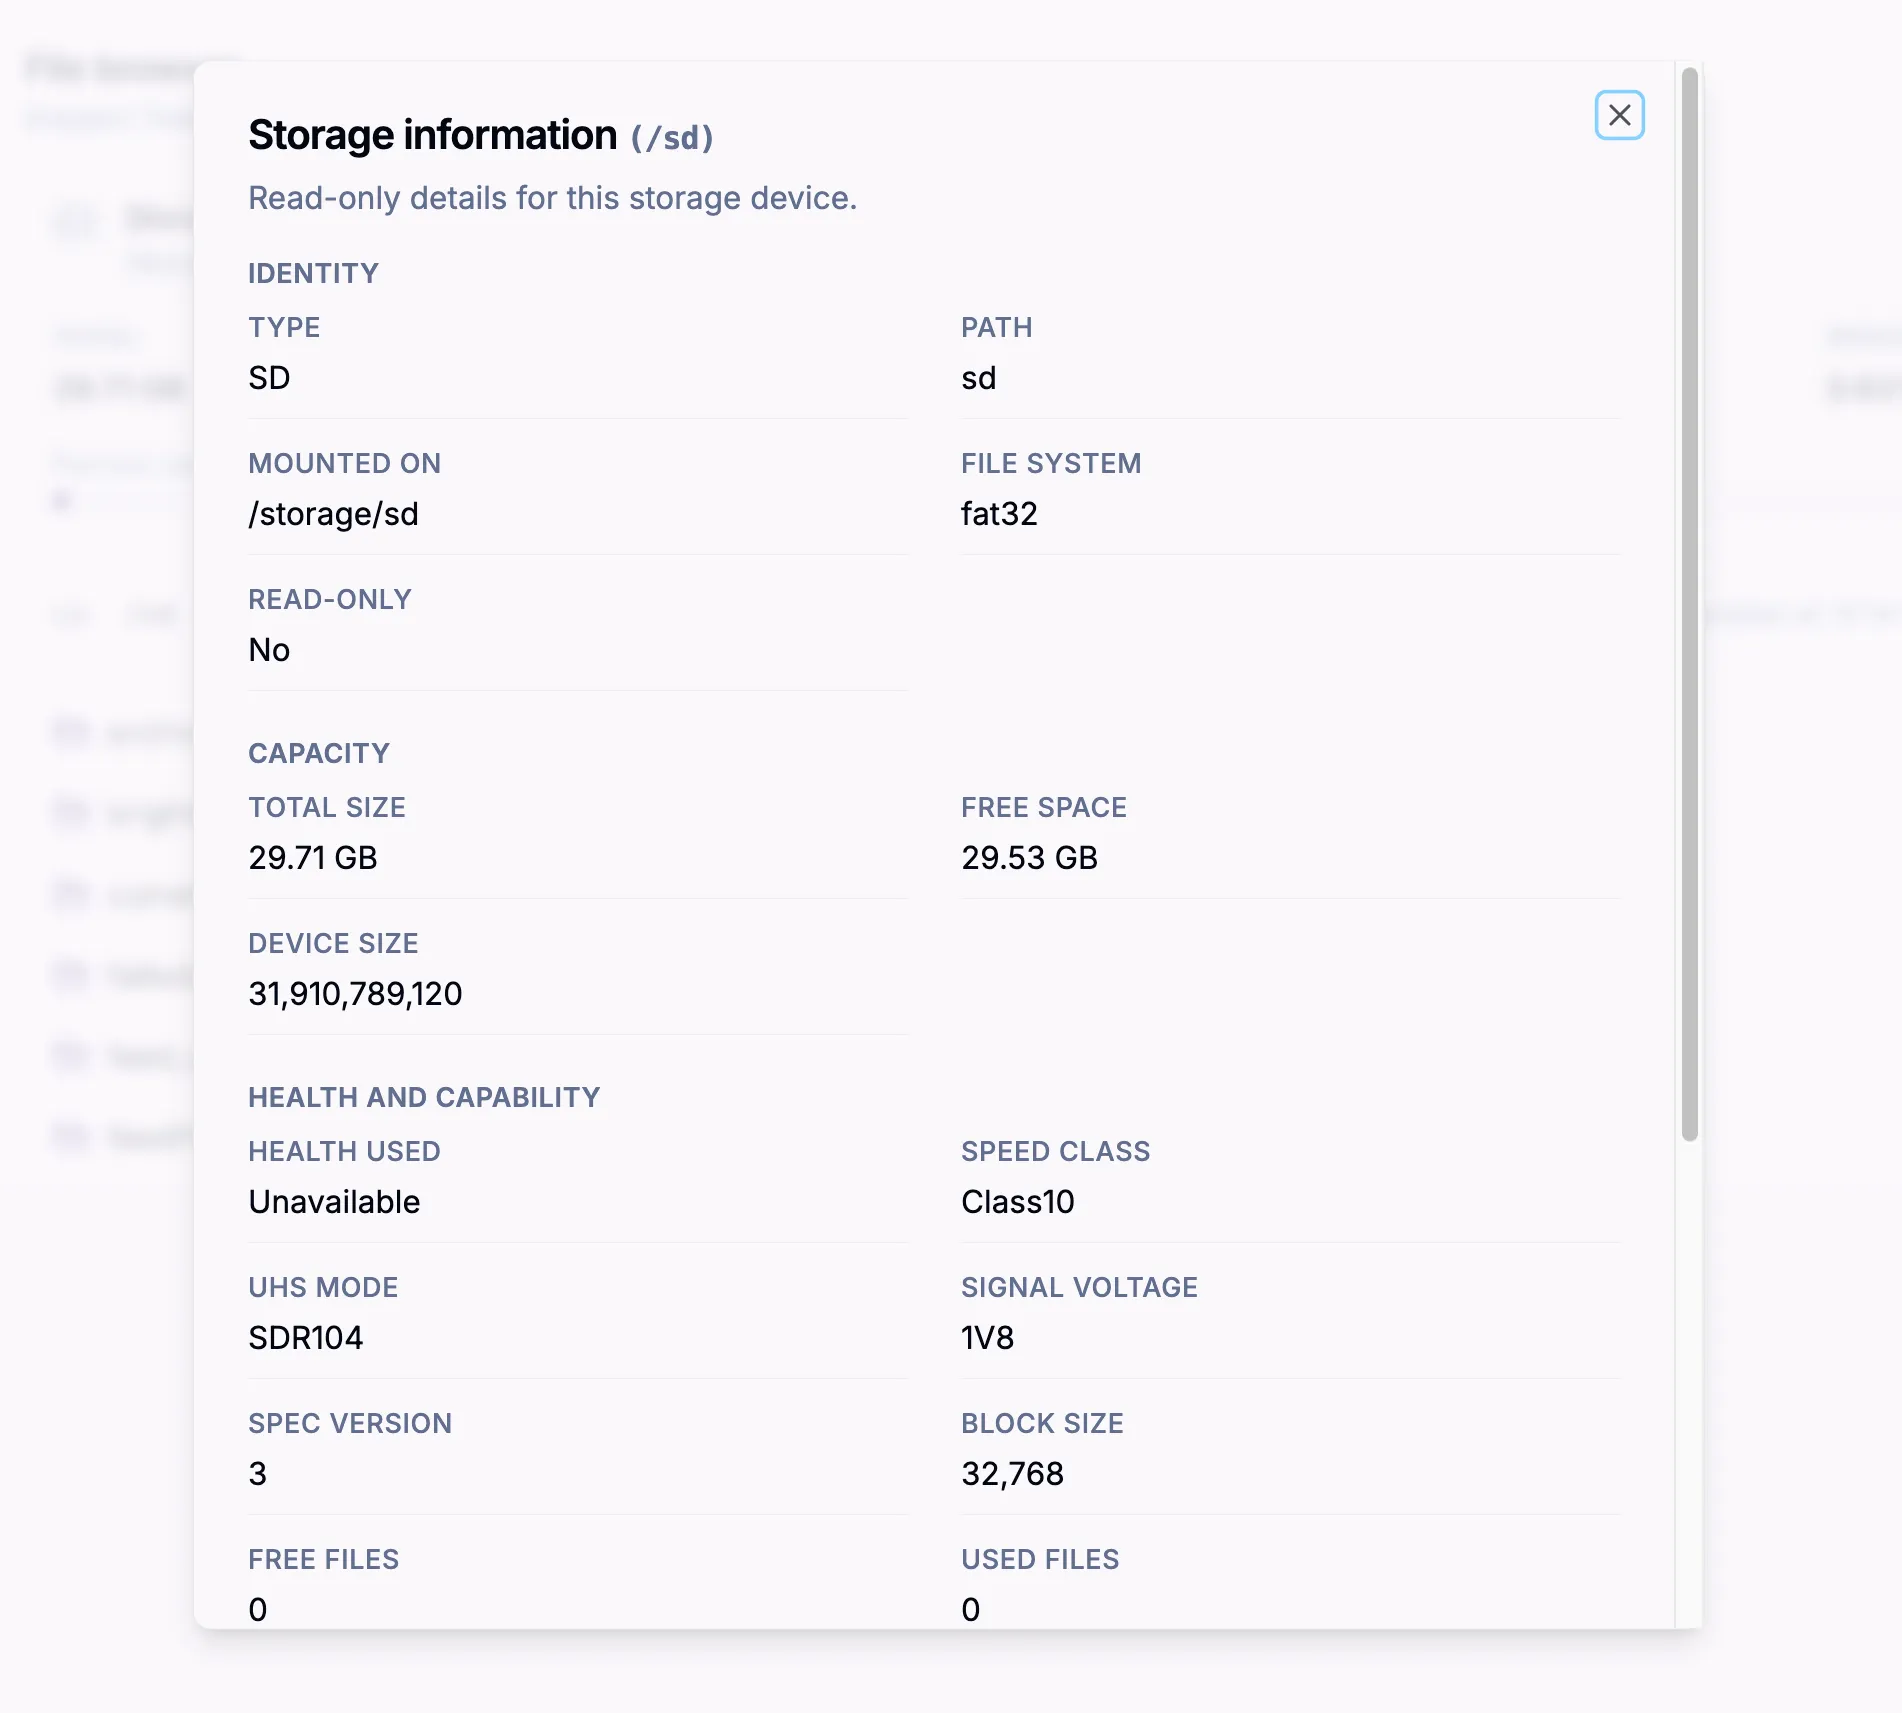Click the dialog's vertical scrollbar

[1690, 604]
